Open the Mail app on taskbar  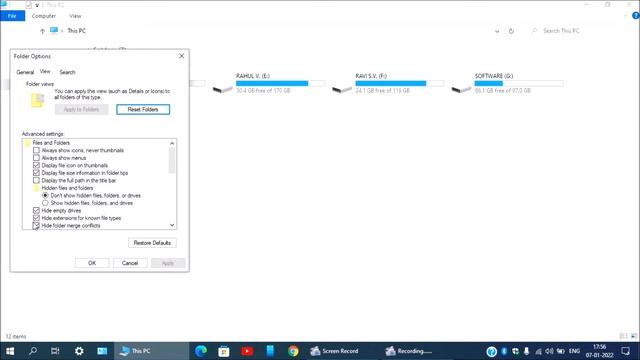click(x=102, y=351)
